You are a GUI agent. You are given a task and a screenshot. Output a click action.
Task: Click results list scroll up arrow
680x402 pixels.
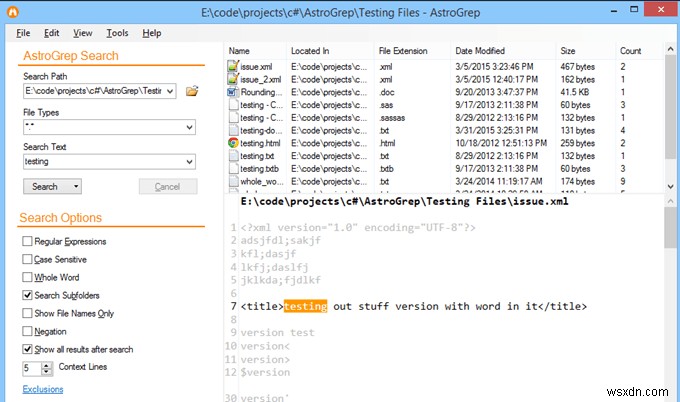click(670, 49)
